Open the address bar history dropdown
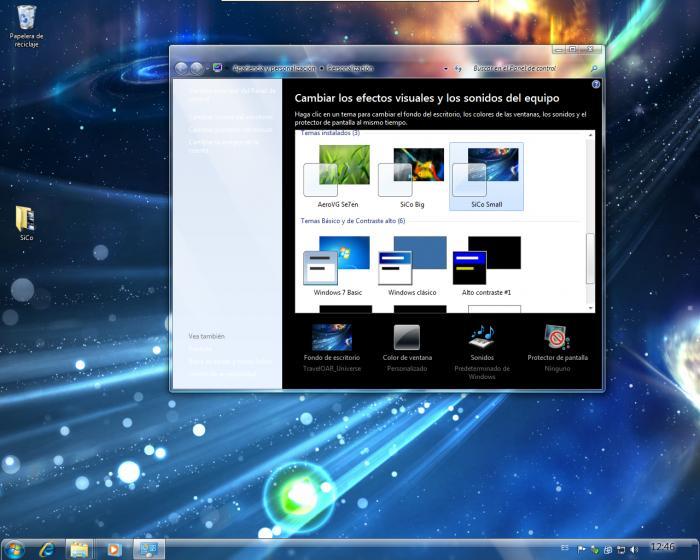700x560 pixels. pyautogui.click(x=446, y=69)
